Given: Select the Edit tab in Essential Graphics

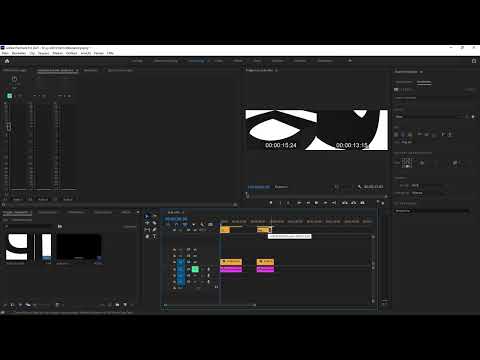Looking at the screenshot, I should pyautogui.click(x=424, y=82).
